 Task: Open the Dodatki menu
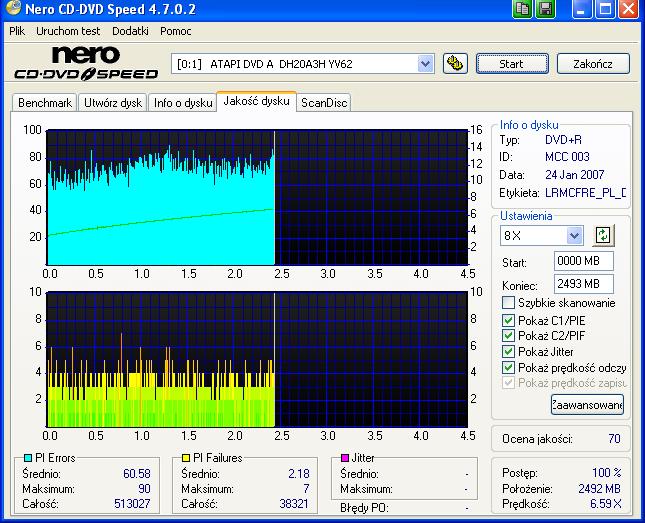coord(130,31)
